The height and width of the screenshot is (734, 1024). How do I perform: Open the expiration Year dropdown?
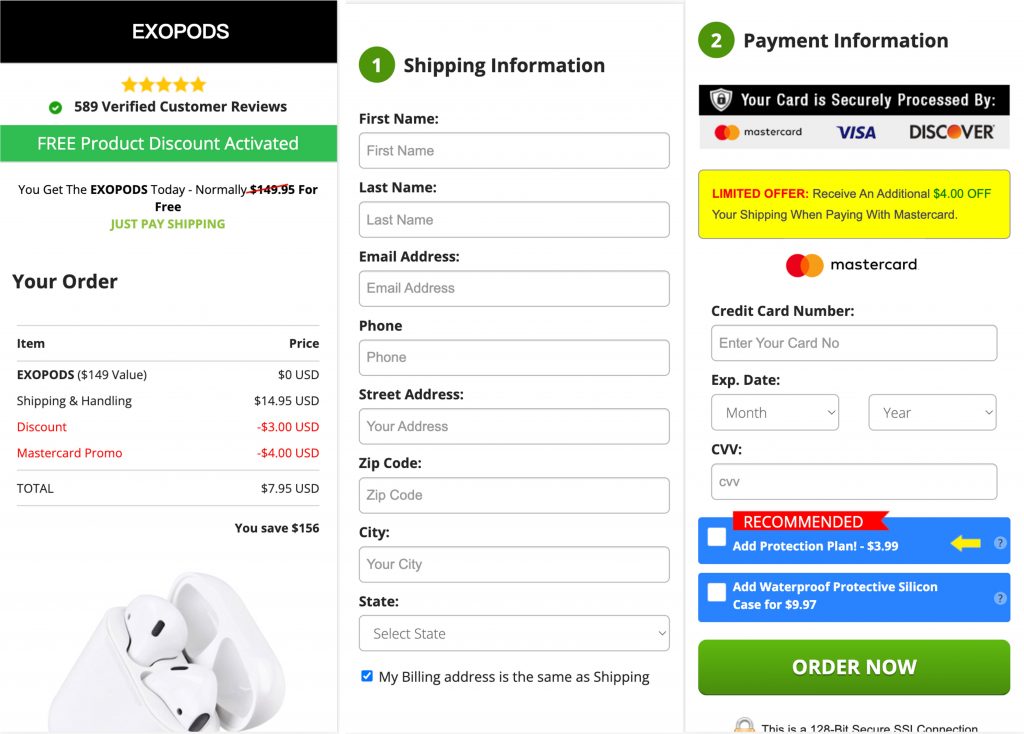pyautogui.click(x=932, y=412)
